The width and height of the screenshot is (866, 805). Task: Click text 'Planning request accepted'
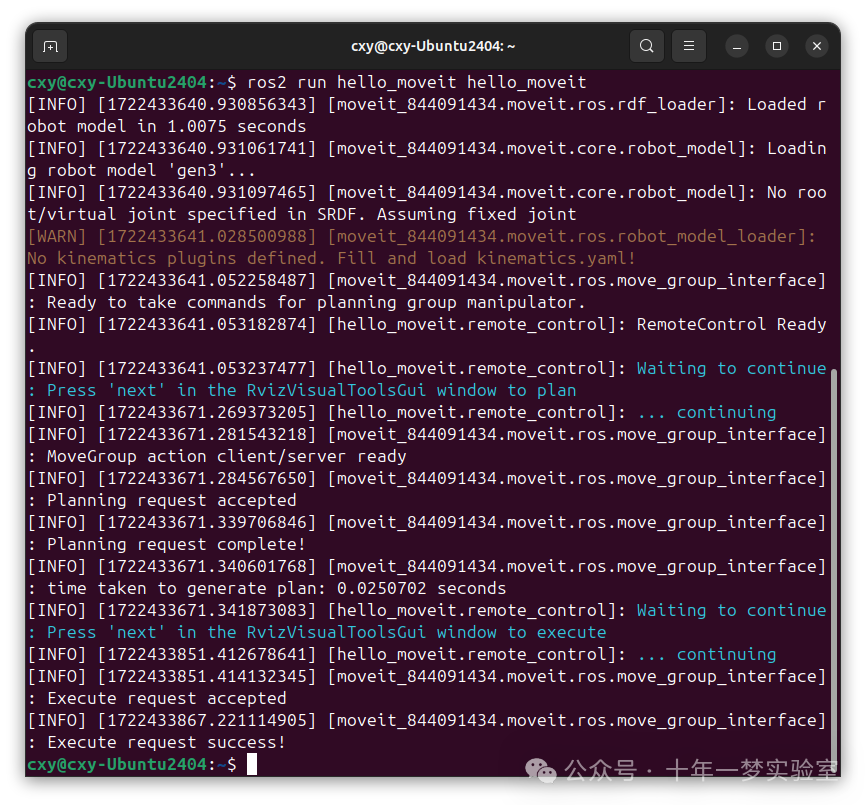point(171,501)
